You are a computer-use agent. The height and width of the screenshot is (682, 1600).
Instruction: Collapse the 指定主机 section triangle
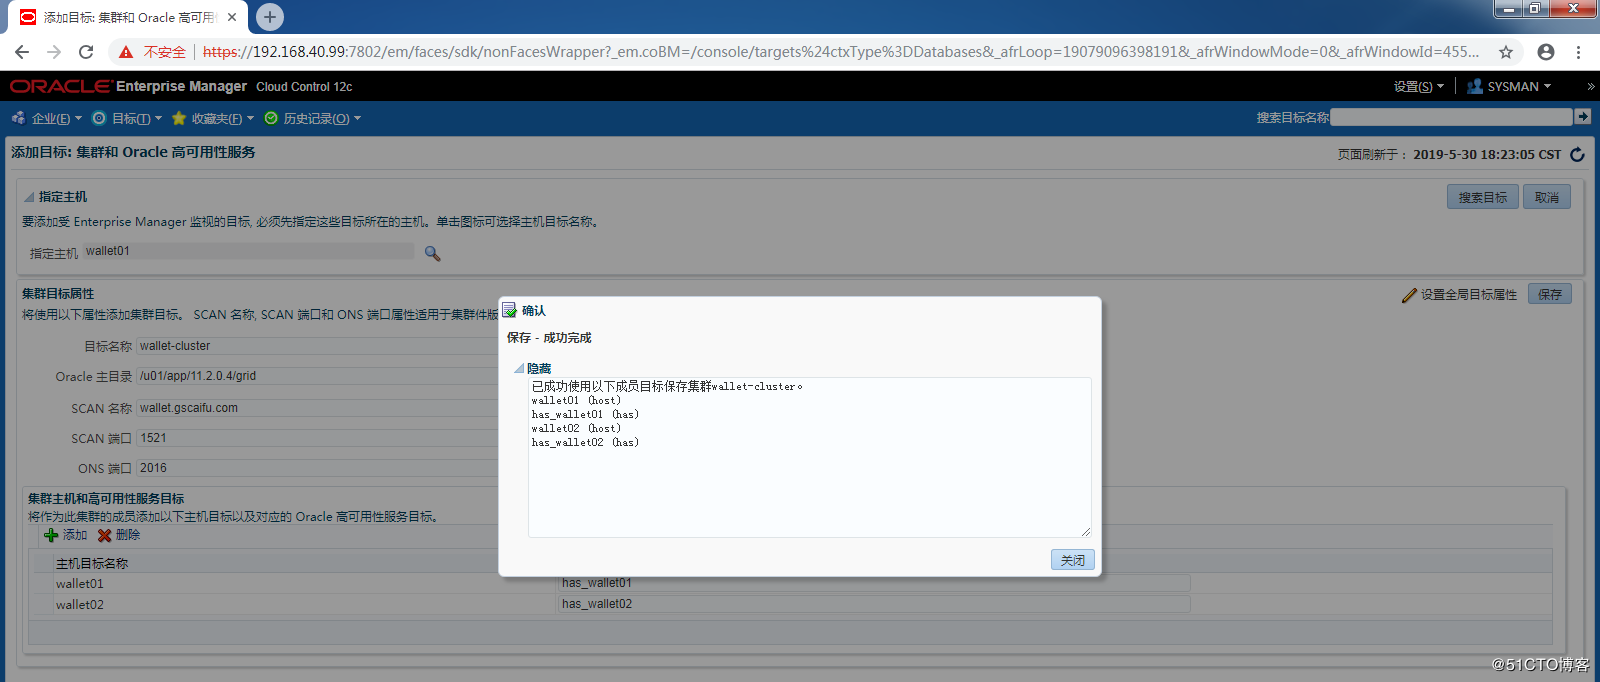[x=29, y=197]
